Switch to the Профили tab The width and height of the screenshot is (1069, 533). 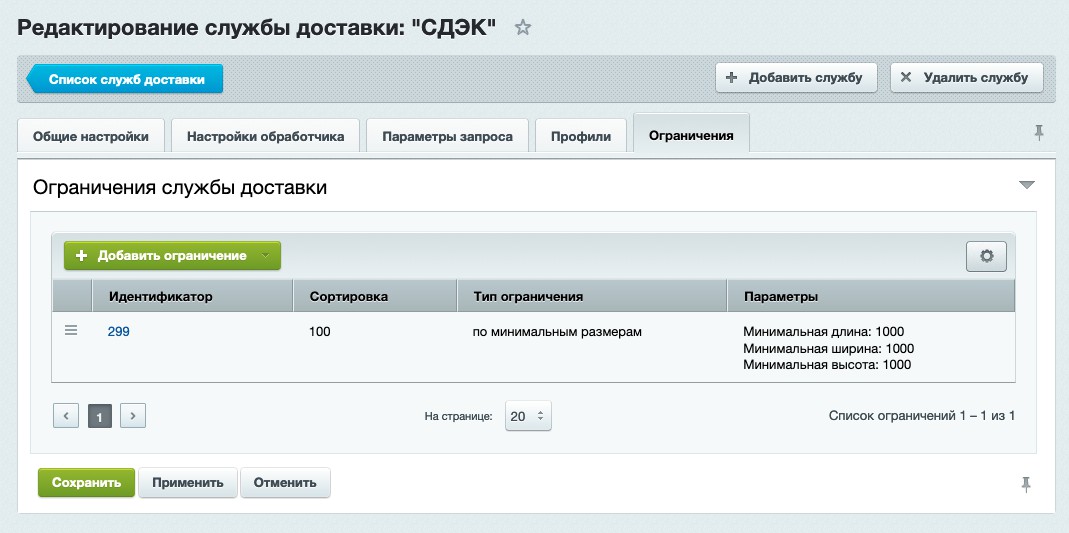[x=581, y=136]
